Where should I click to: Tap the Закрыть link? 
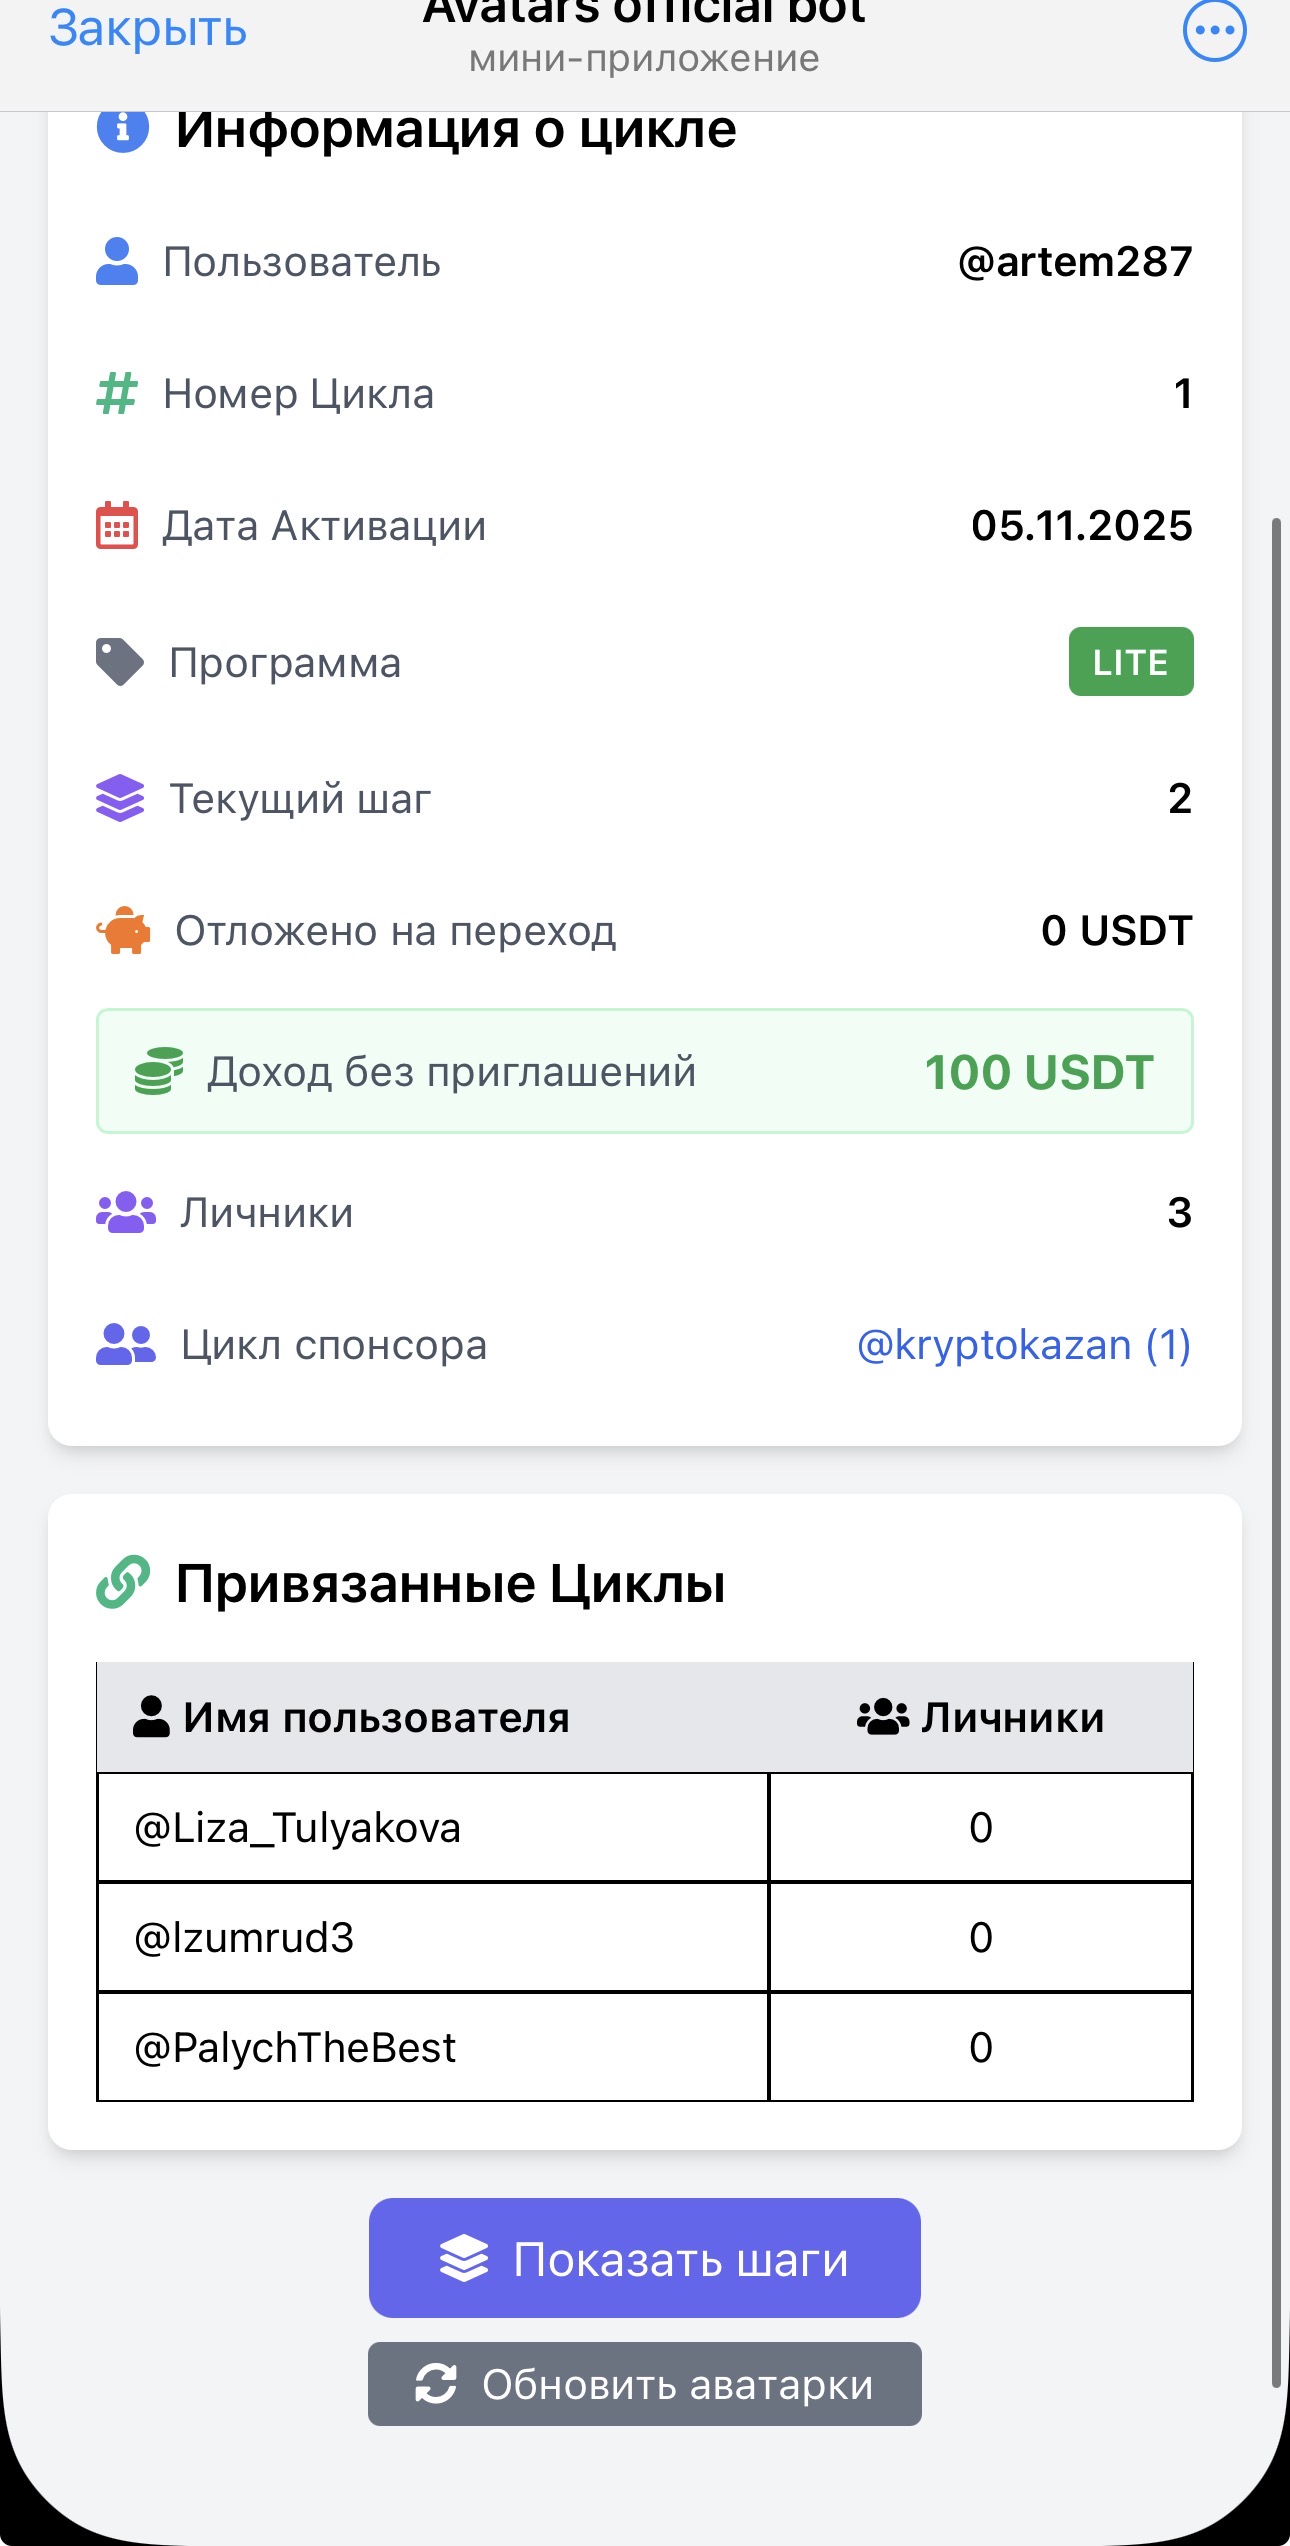[148, 30]
